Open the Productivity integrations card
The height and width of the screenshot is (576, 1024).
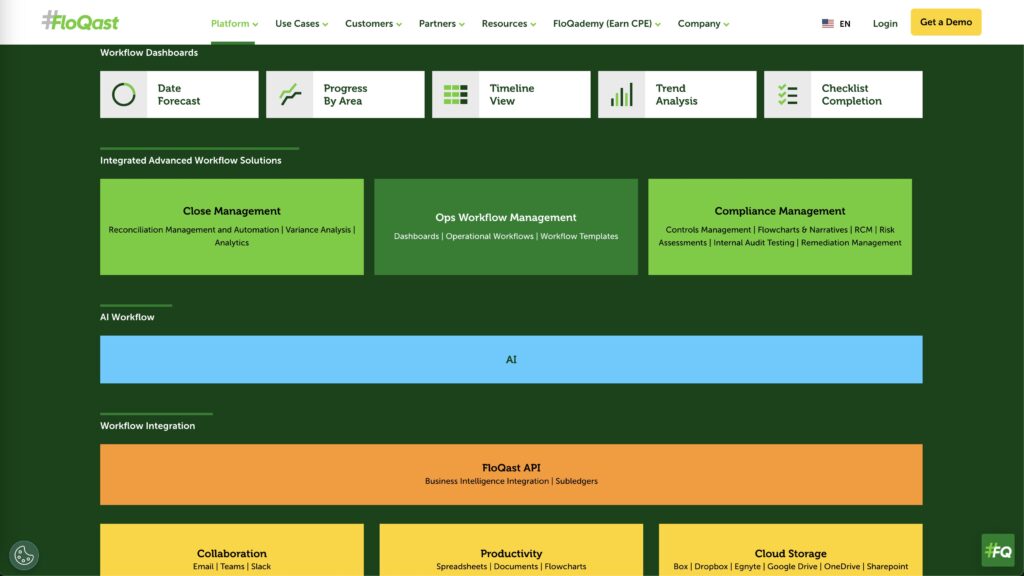tap(511, 550)
